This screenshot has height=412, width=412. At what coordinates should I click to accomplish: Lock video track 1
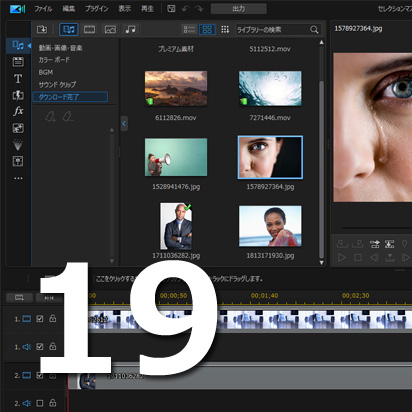pos(53,318)
